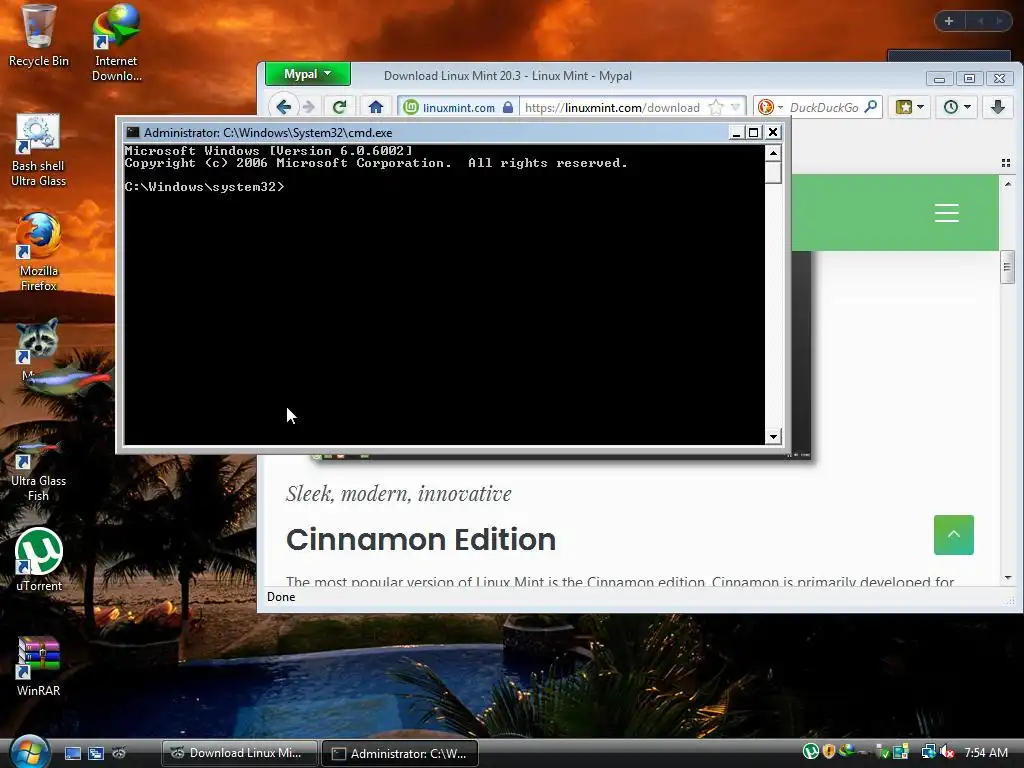The height and width of the screenshot is (768, 1024).
Task: Click the Mypal page scrollbar thumb
Action: pos(1007,267)
